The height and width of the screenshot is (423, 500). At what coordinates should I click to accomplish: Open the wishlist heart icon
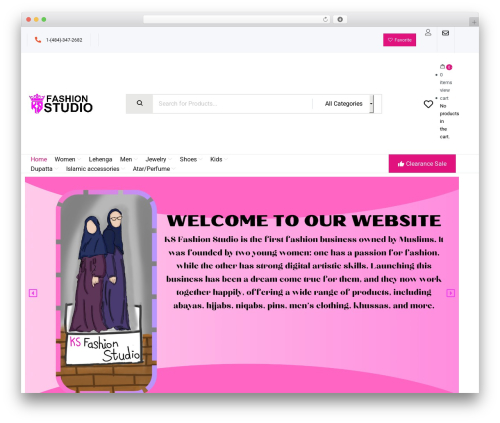428,104
